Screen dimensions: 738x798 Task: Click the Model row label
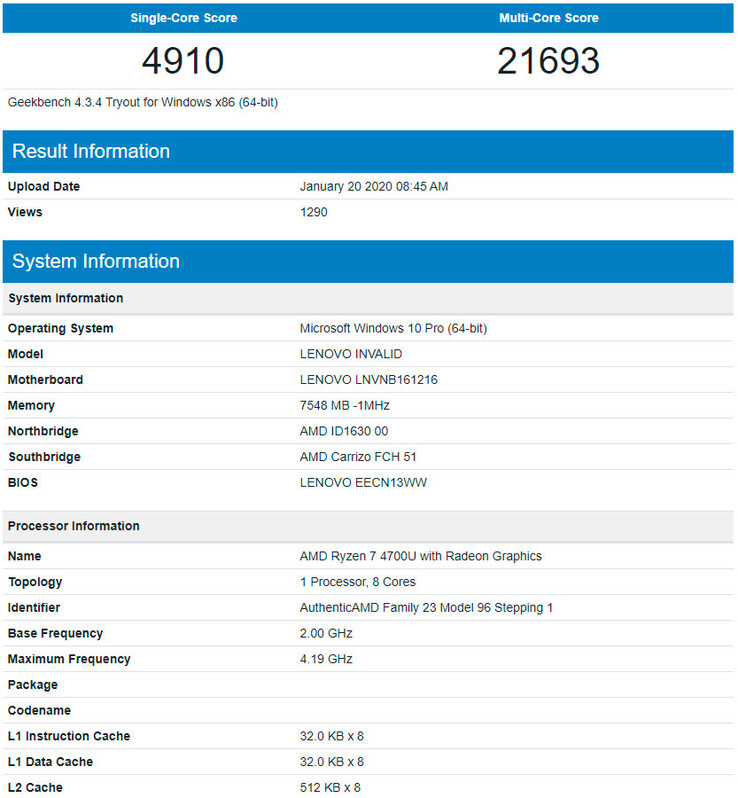click(25, 354)
